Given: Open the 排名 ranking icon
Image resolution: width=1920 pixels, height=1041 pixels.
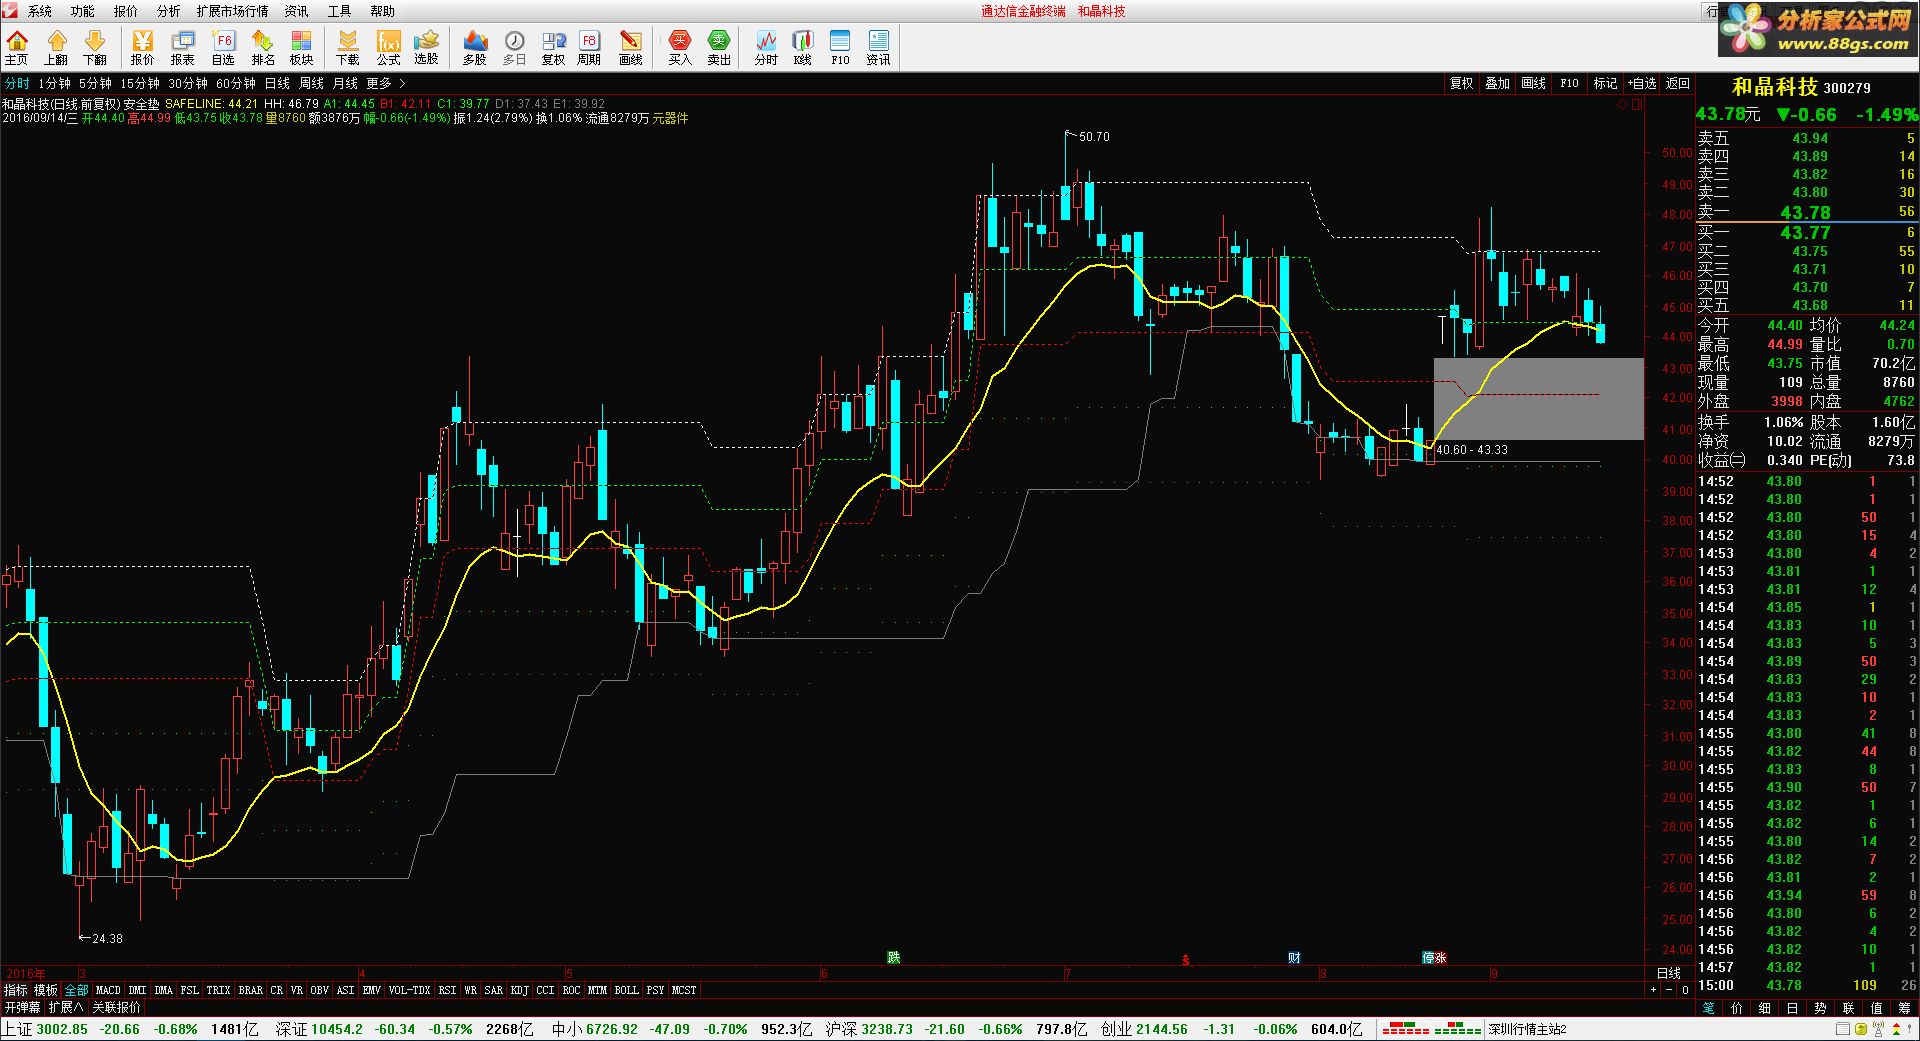Looking at the screenshot, I should point(262,47).
